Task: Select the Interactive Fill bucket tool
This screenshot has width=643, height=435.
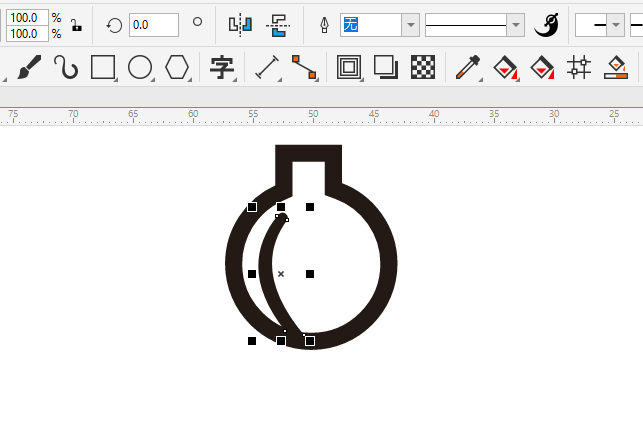Action: [x=505, y=67]
